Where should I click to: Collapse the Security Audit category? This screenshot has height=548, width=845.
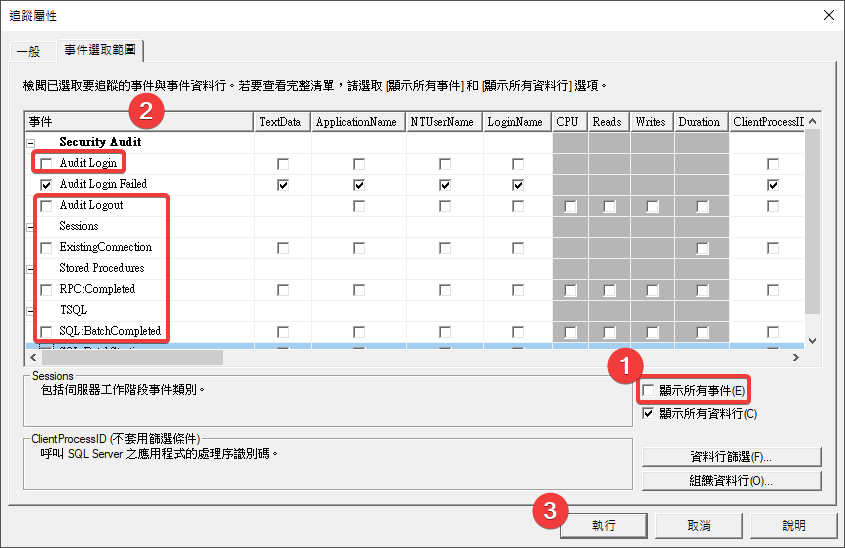pyautogui.click(x=30, y=143)
